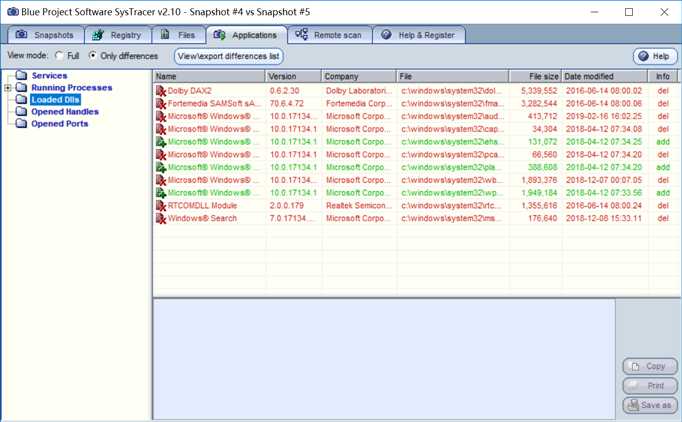Click the Help button question-mark icon
Image resolution: width=682 pixels, height=422 pixels.
(643, 56)
